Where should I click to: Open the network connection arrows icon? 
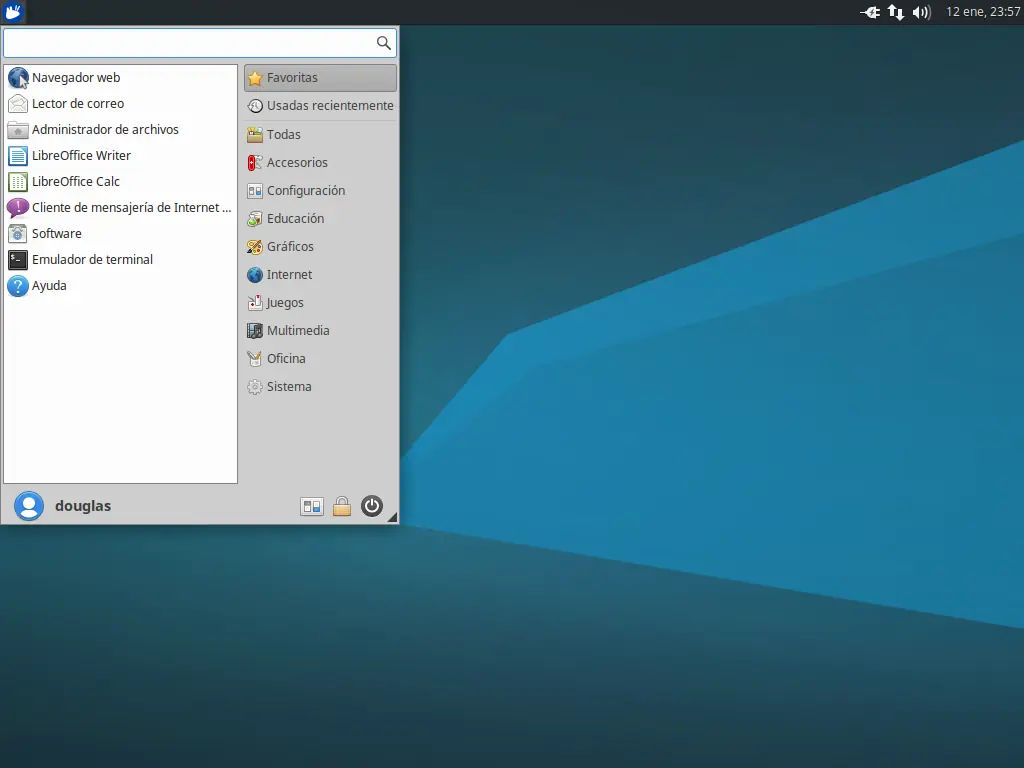(896, 12)
